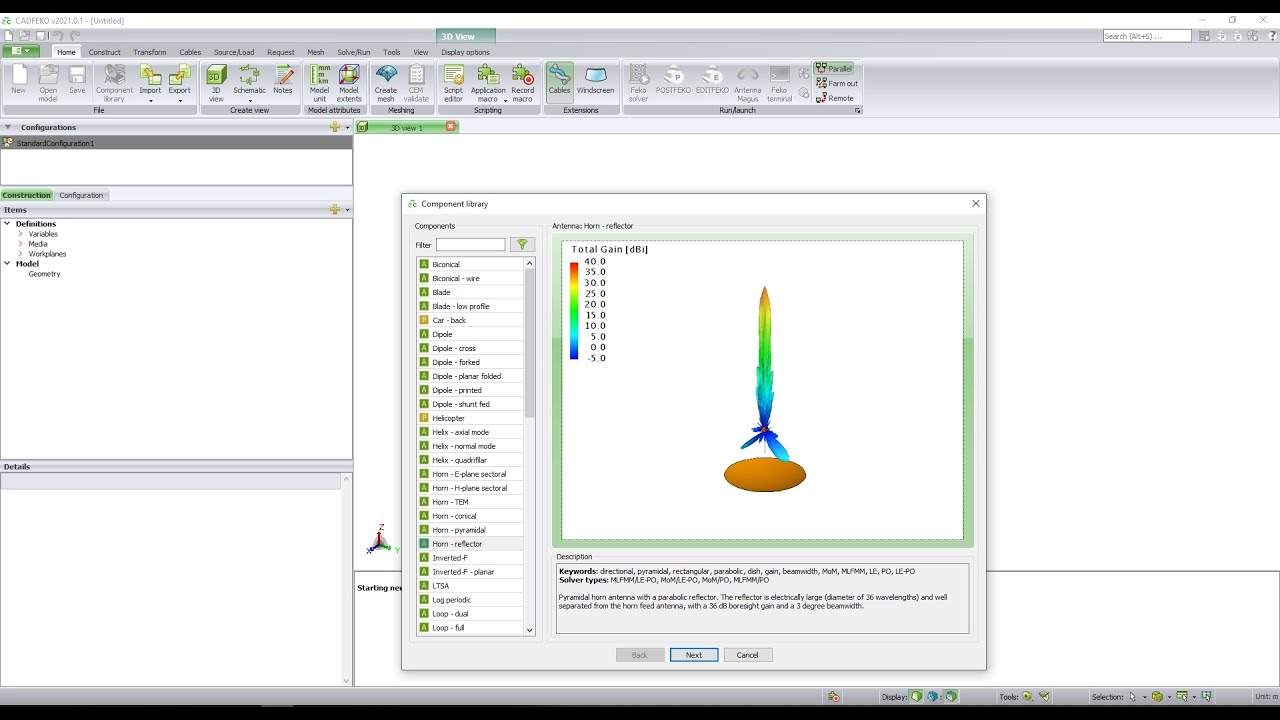
Task: Click the CEM validate icon
Action: (x=416, y=83)
